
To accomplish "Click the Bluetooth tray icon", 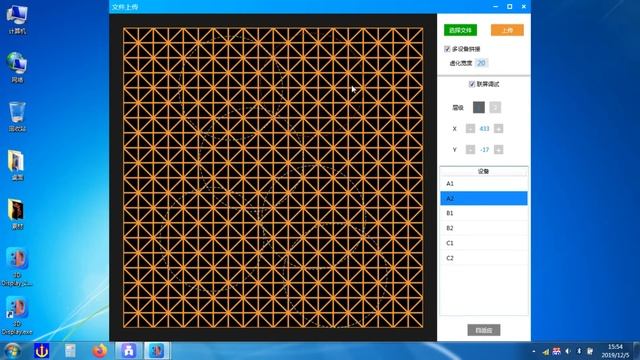I will [x=579, y=351].
